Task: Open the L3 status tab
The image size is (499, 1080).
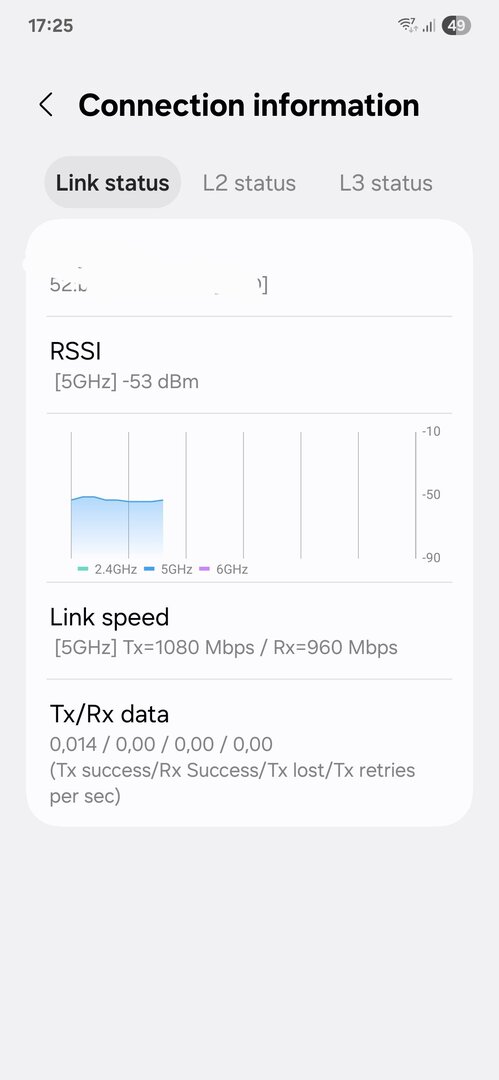Action: 386,183
